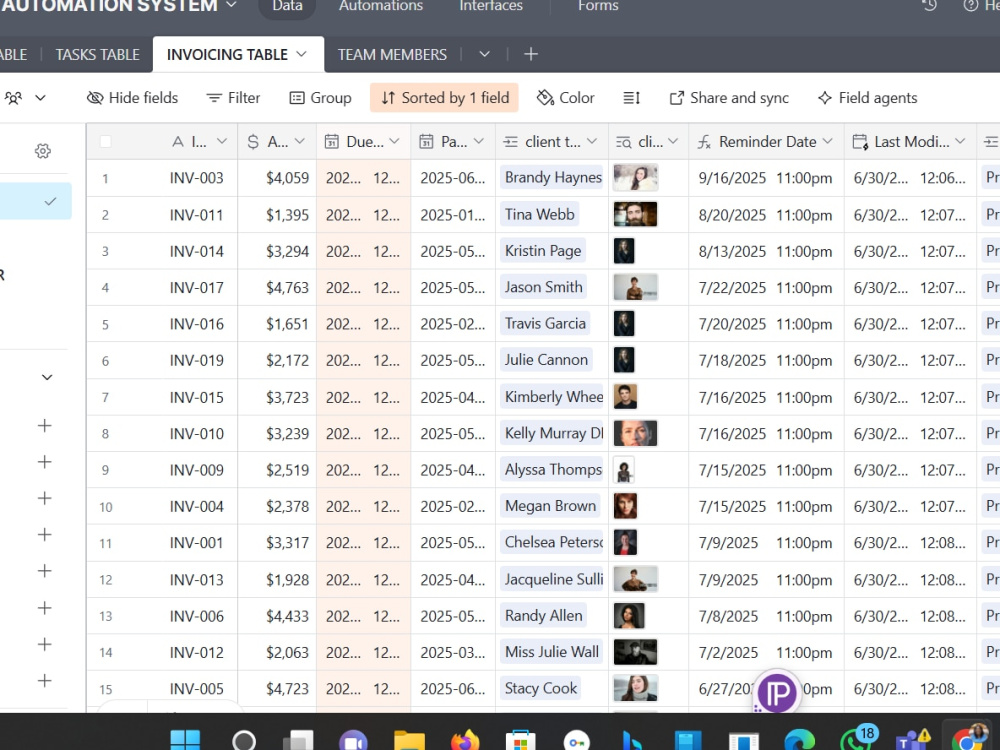This screenshot has height=750, width=1000.
Task: Open Tina Webb client photo thumbnail
Action: [635, 214]
